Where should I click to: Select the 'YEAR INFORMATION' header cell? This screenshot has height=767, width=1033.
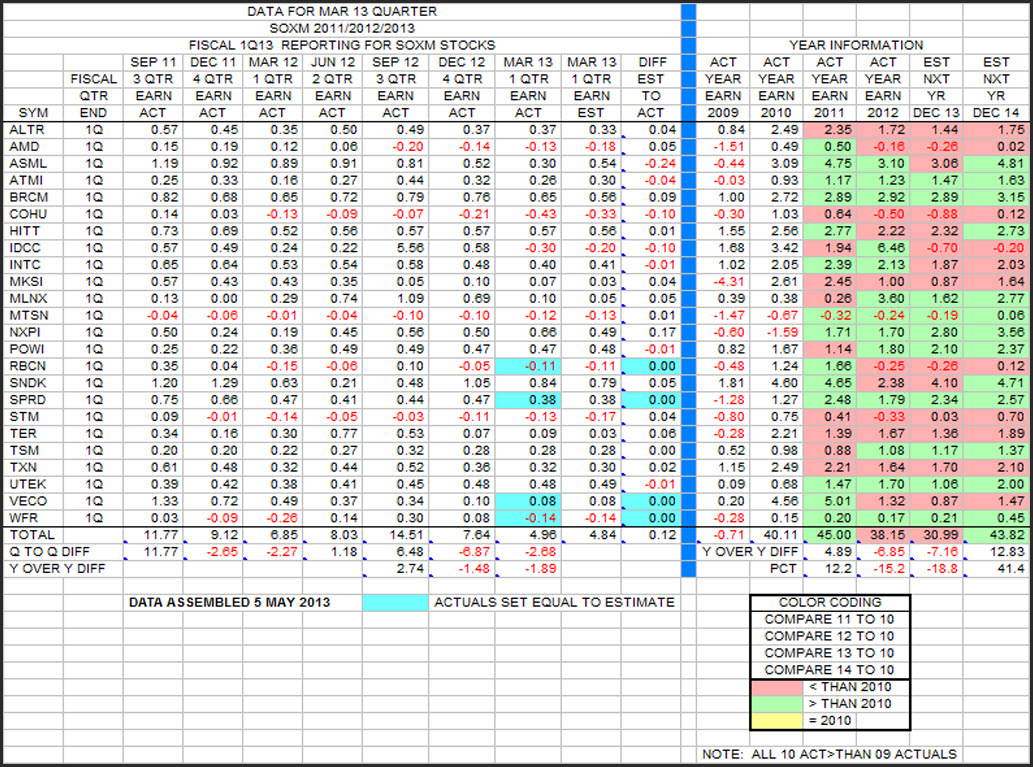[x=855, y=45]
